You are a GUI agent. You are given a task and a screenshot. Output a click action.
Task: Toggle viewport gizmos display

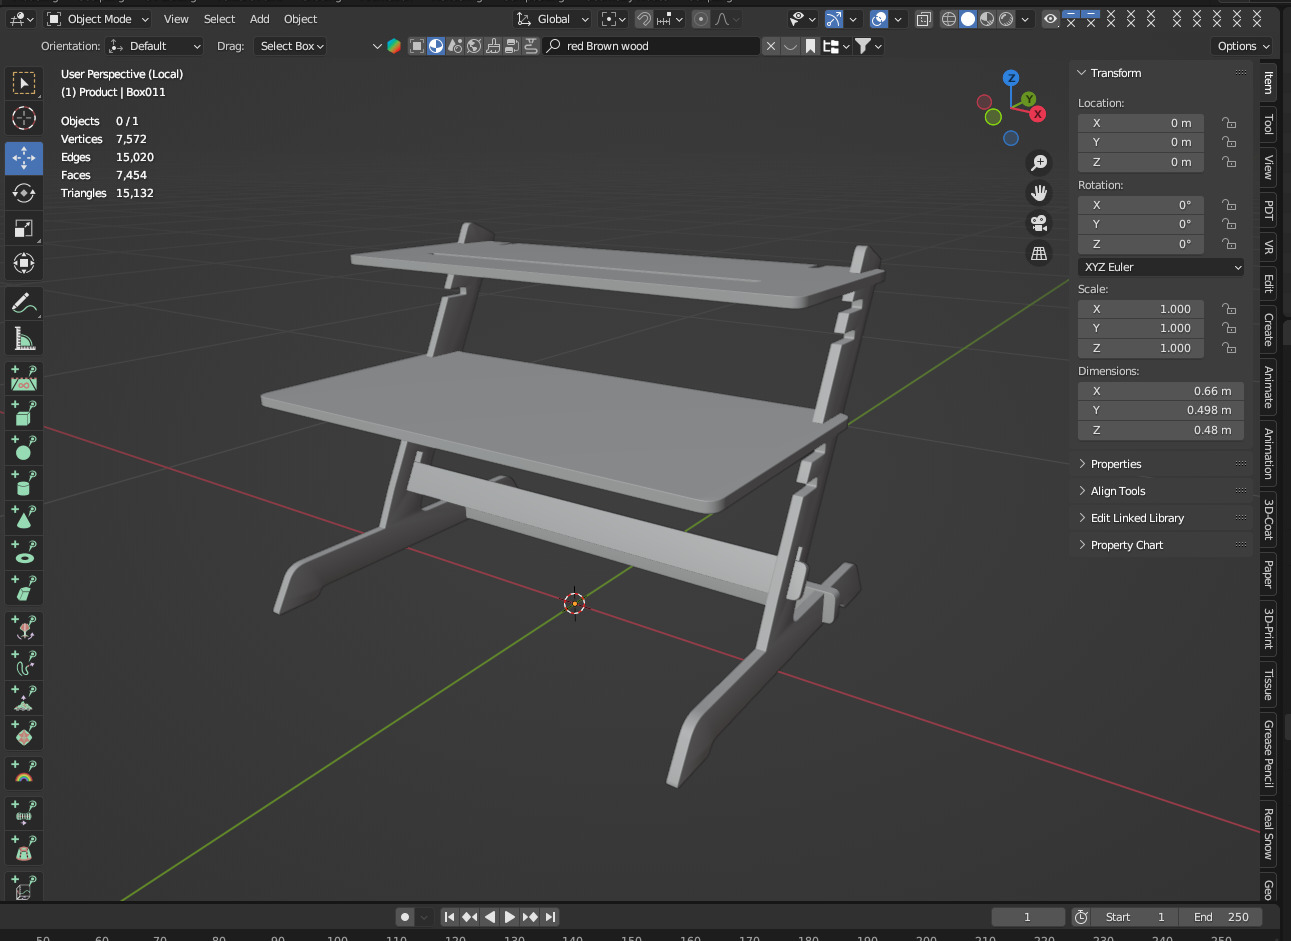click(x=834, y=19)
